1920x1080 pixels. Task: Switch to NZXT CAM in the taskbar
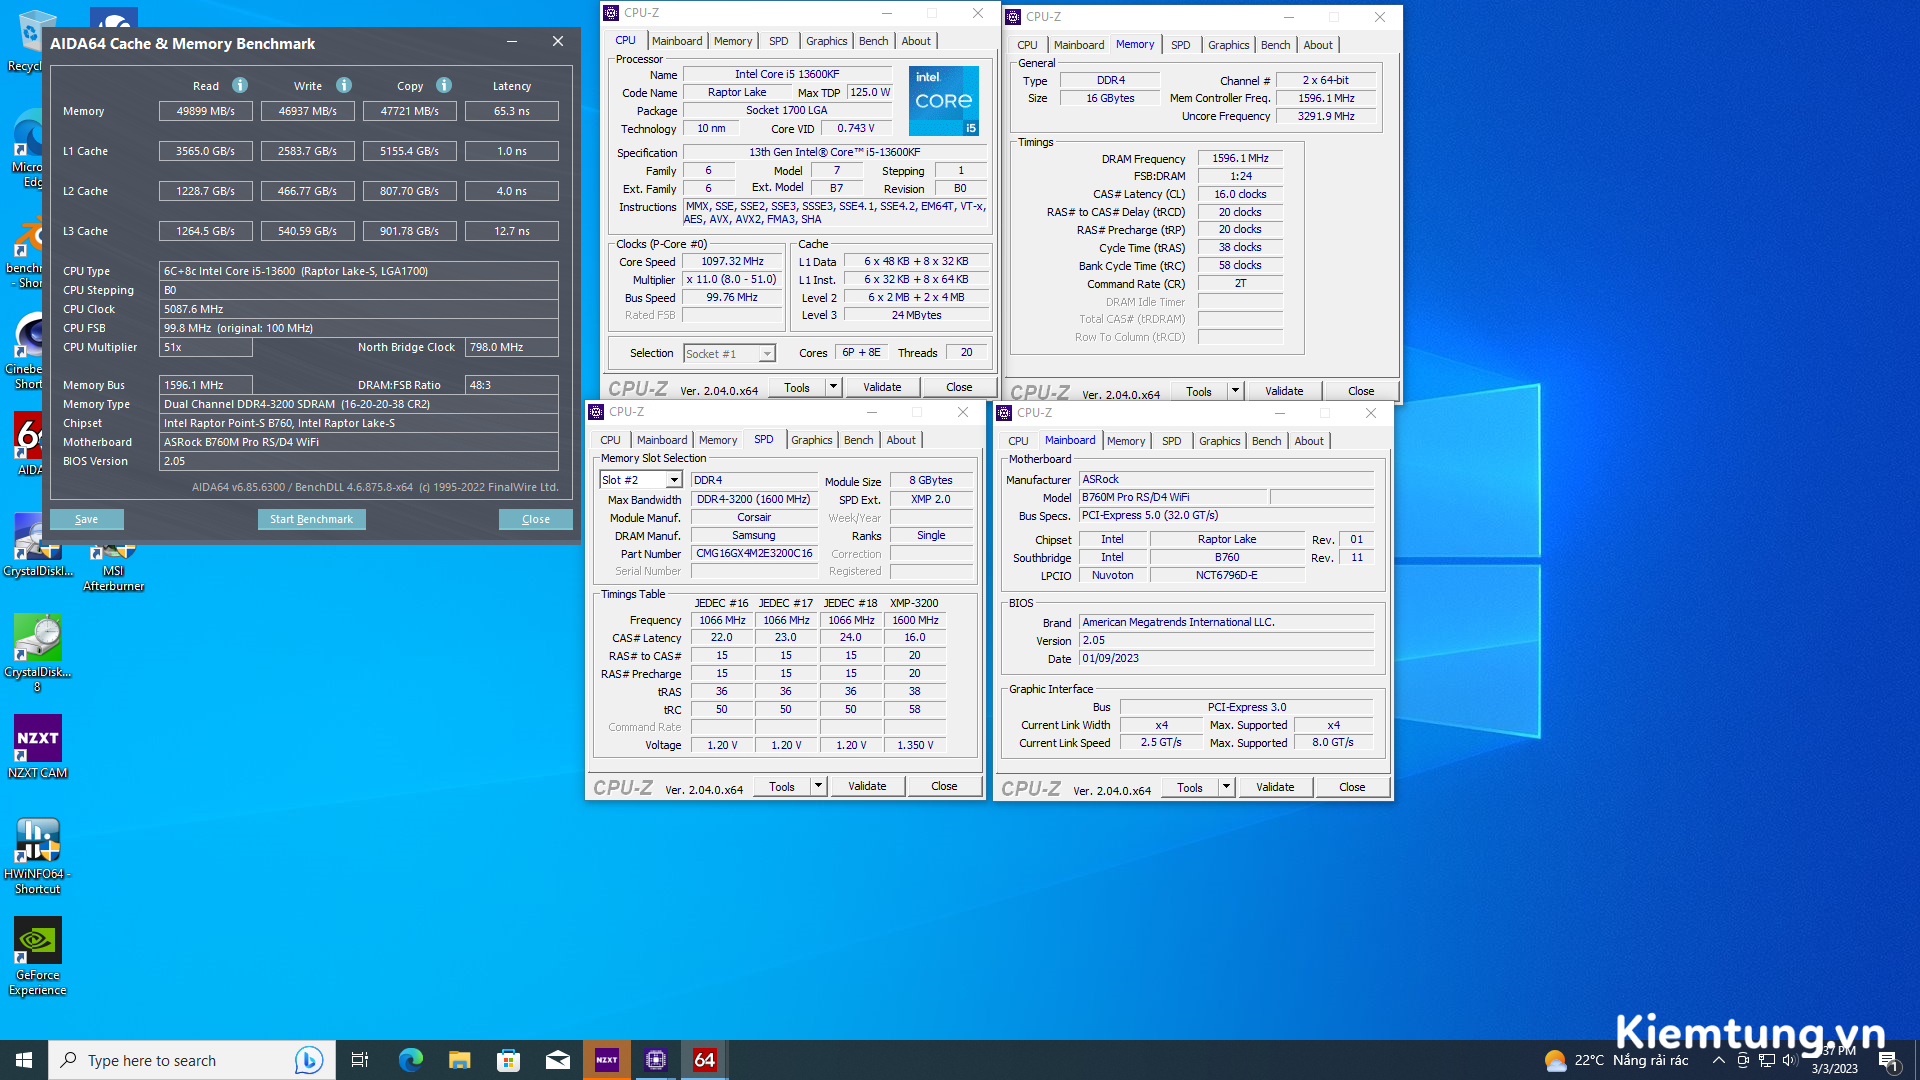pyautogui.click(x=607, y=1060)
